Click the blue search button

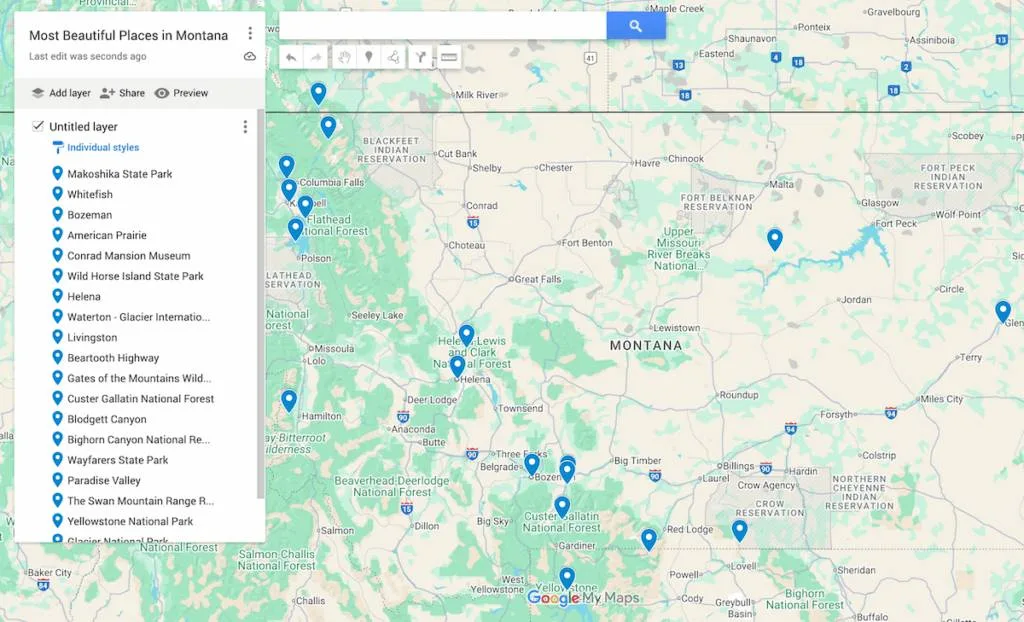click(x=635, y=26)
